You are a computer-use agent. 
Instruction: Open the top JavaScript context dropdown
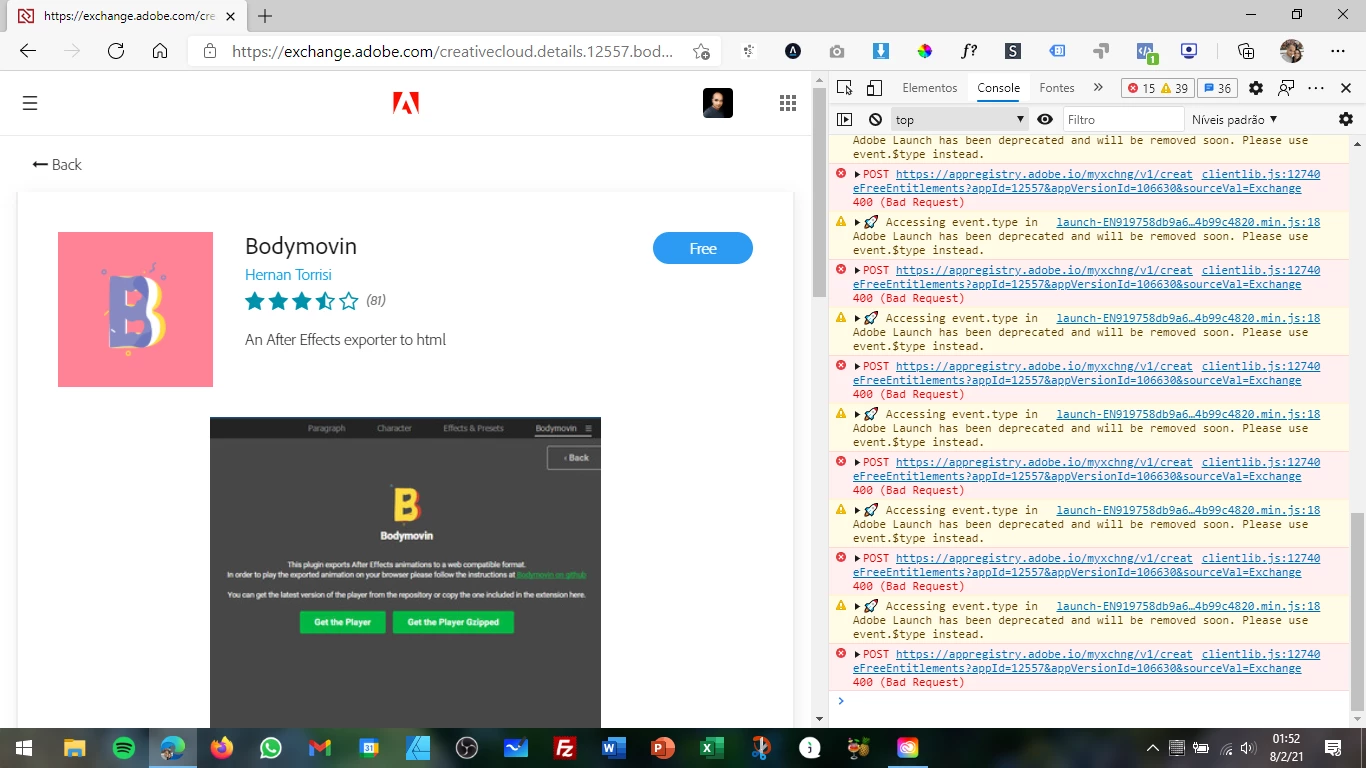pos(960,119)
